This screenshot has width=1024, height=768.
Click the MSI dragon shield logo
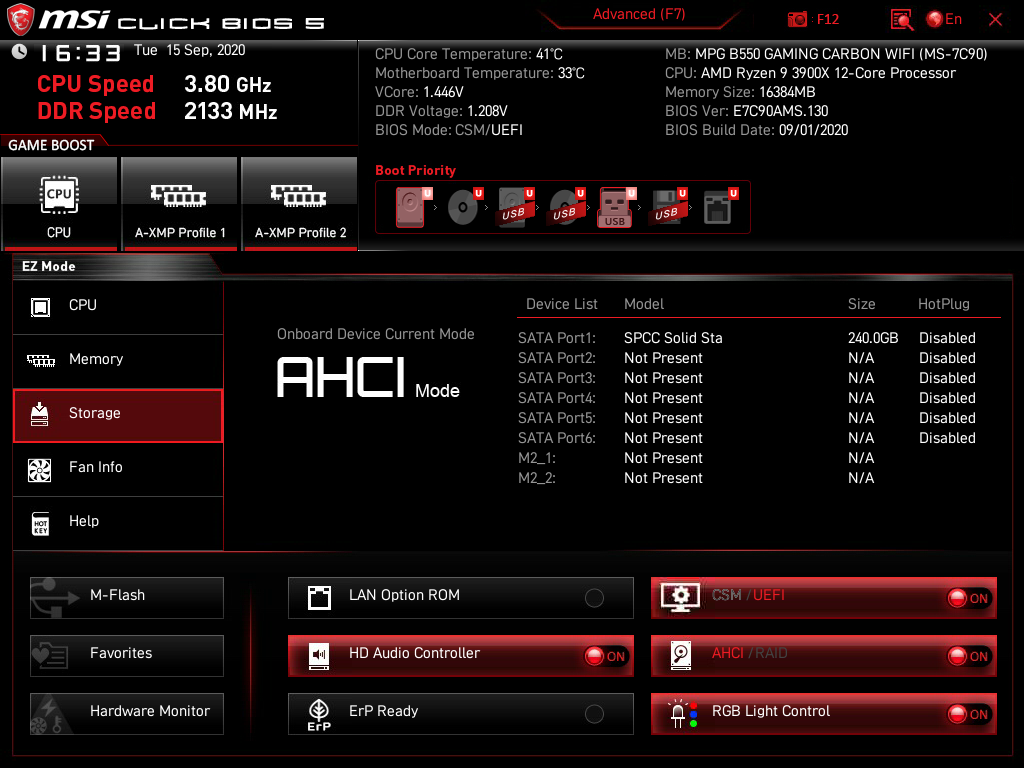[20, 19]
